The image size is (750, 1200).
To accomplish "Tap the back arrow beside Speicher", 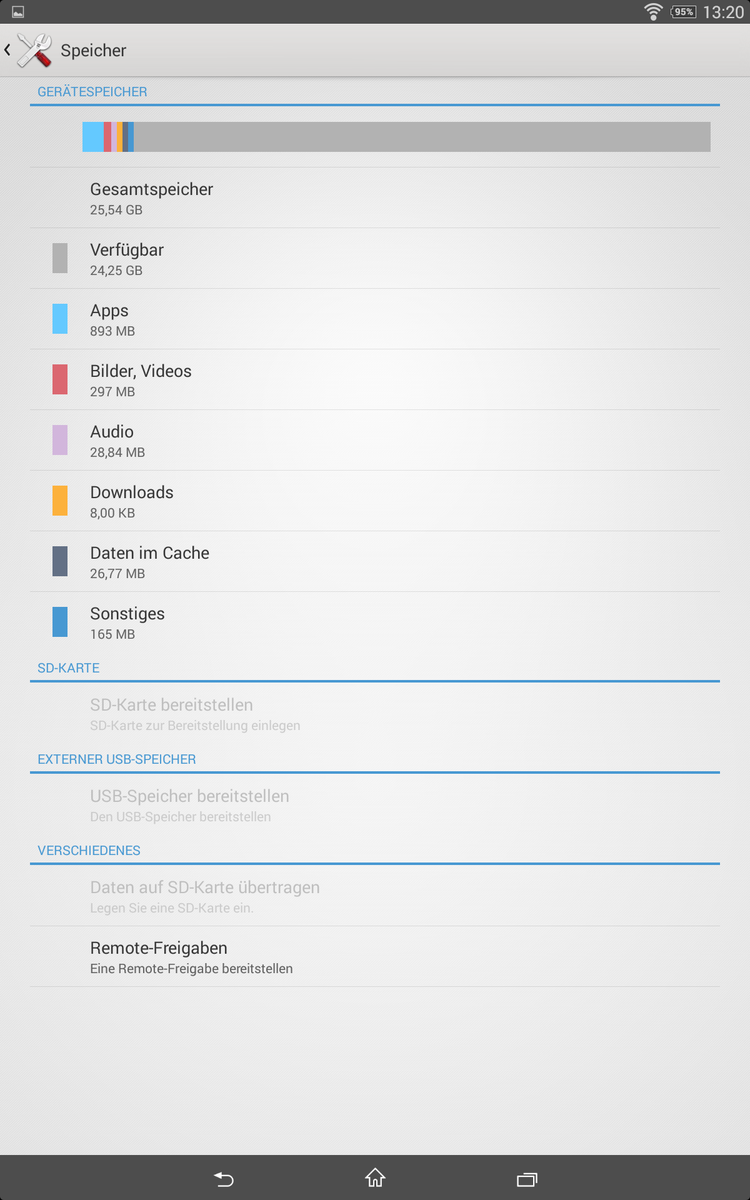I will tap(8, 50).
